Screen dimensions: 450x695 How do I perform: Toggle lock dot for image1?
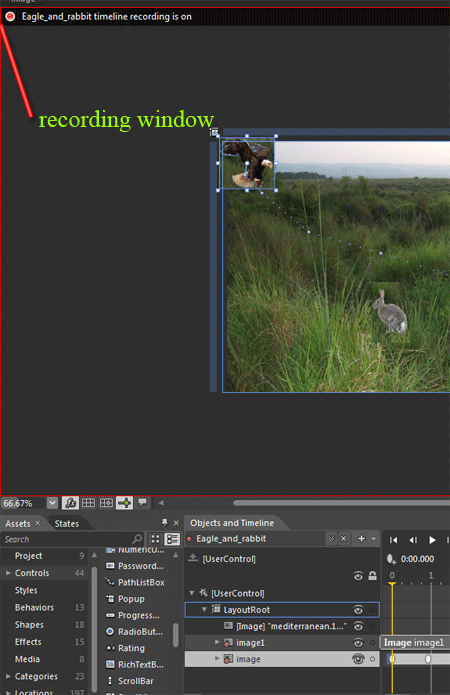click(372, 643)
